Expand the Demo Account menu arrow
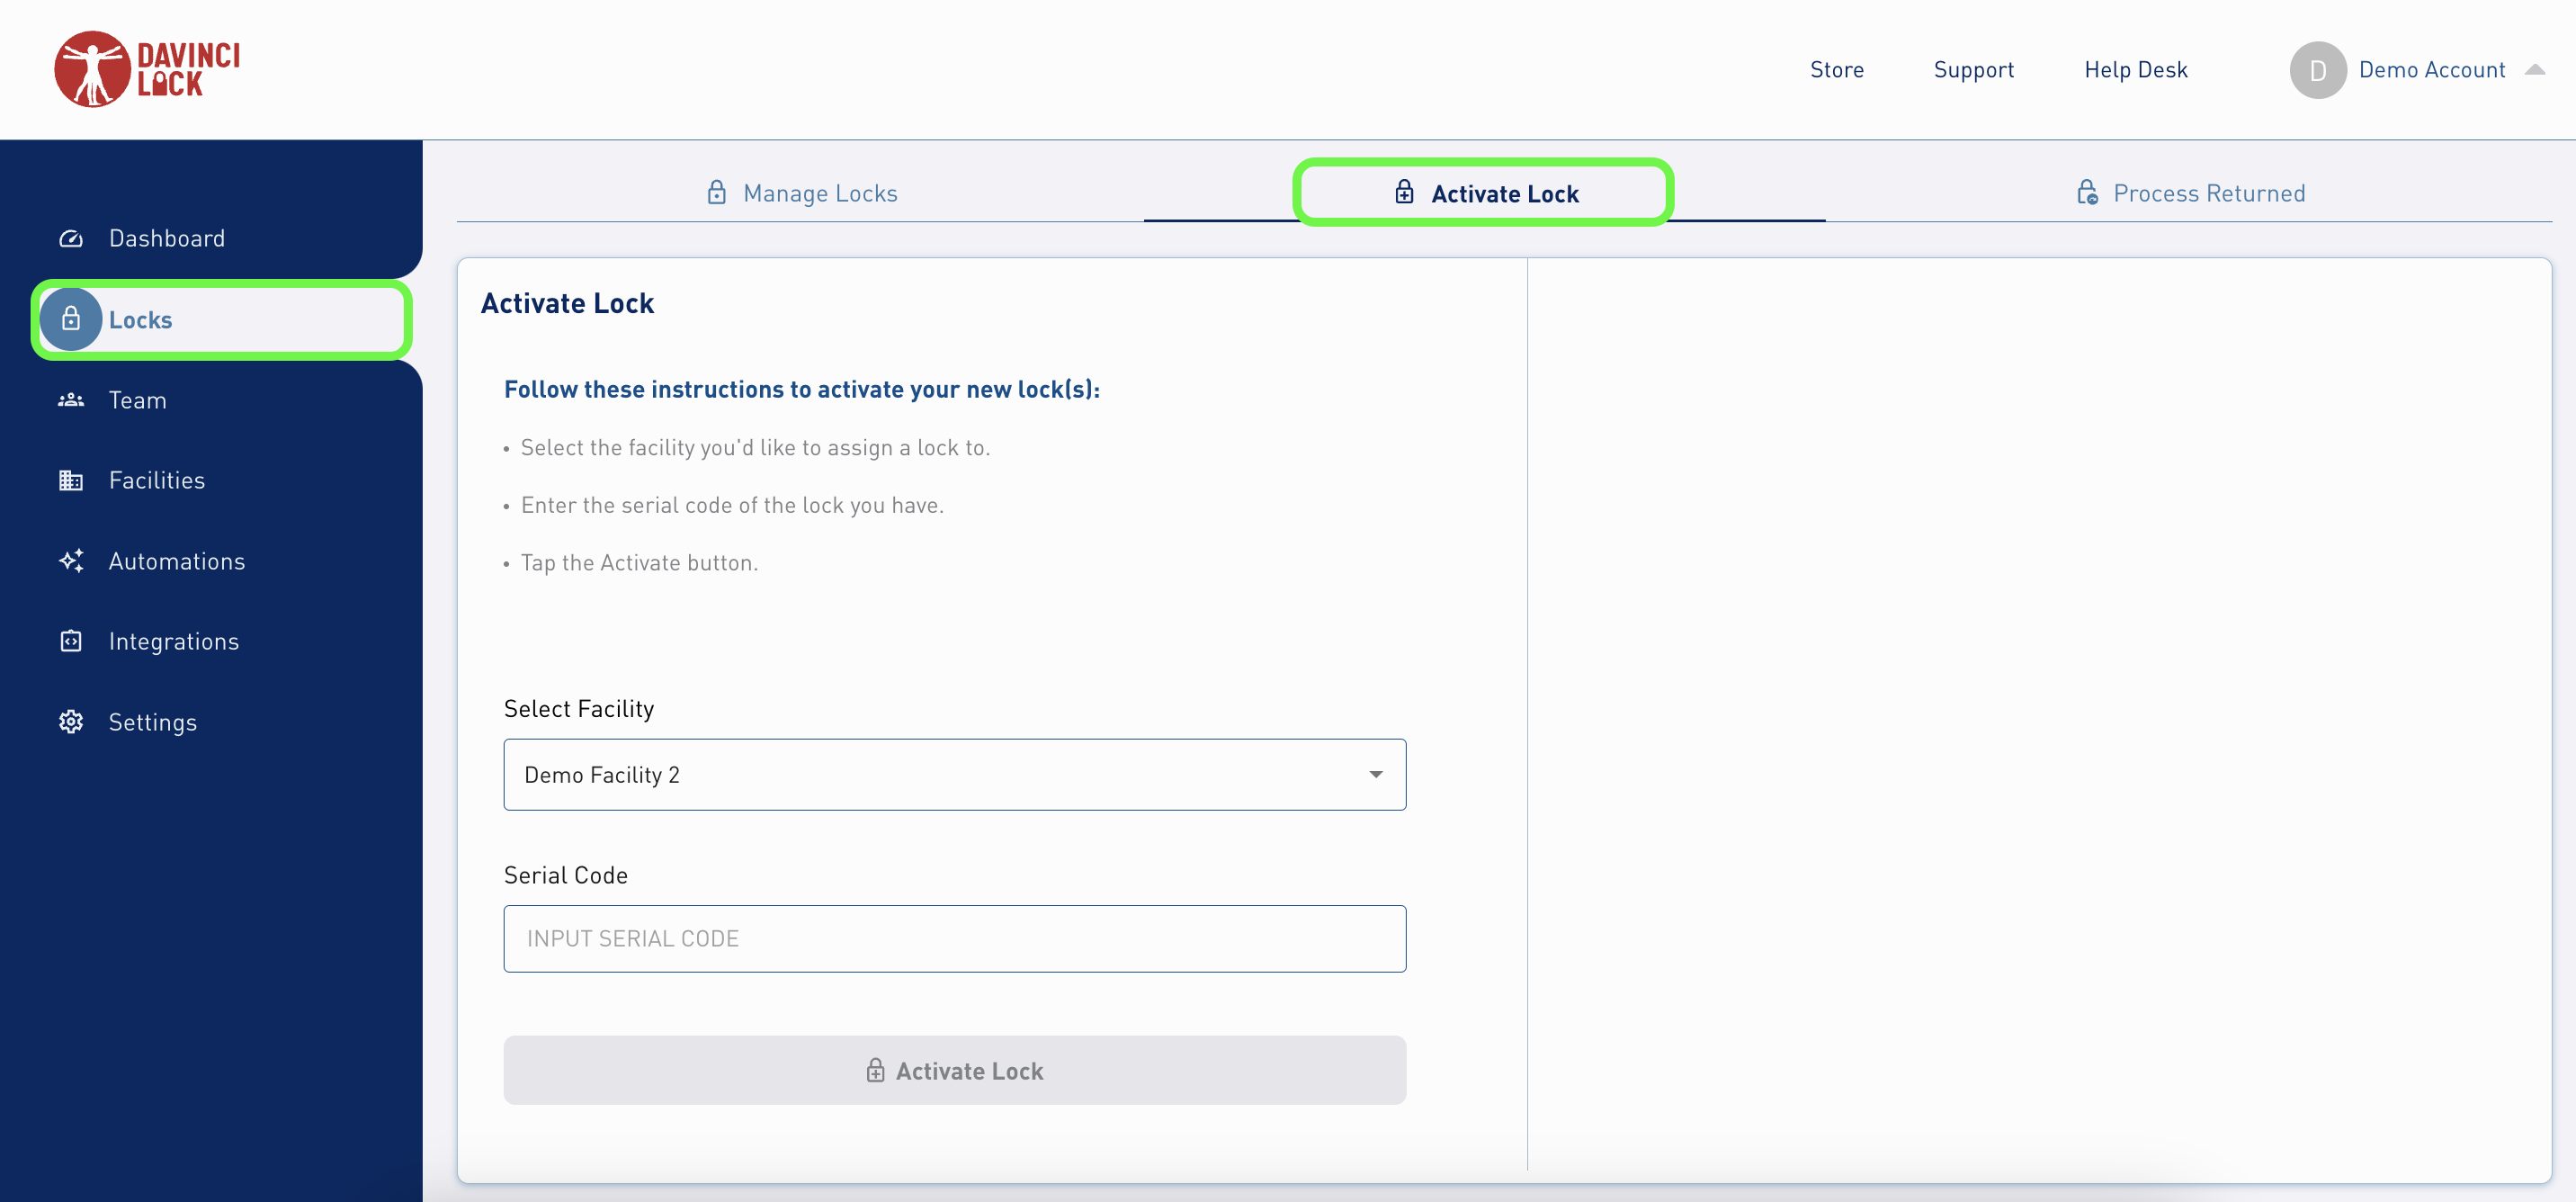The height and width of the screenshot is (1202, 2576). coord(2534,70)
